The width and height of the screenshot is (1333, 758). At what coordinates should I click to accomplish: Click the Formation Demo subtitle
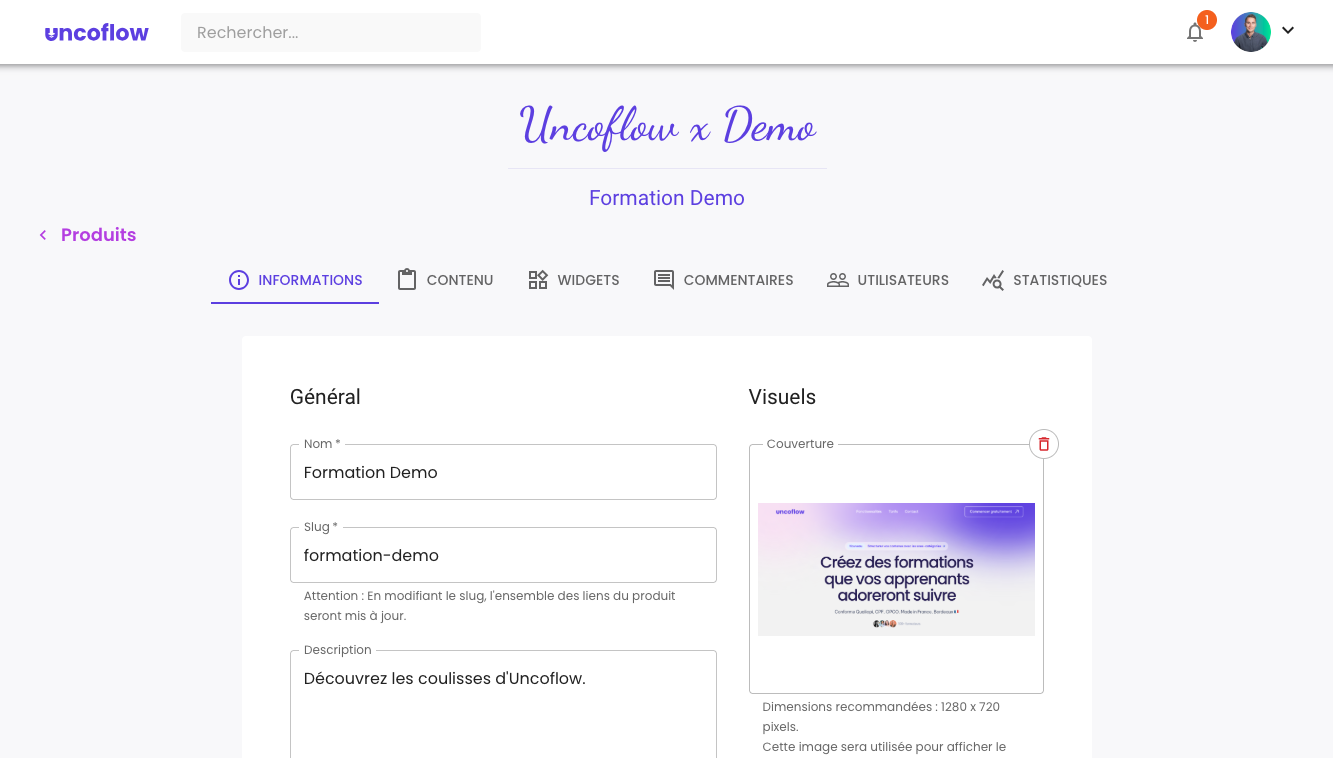pos(667,198)
